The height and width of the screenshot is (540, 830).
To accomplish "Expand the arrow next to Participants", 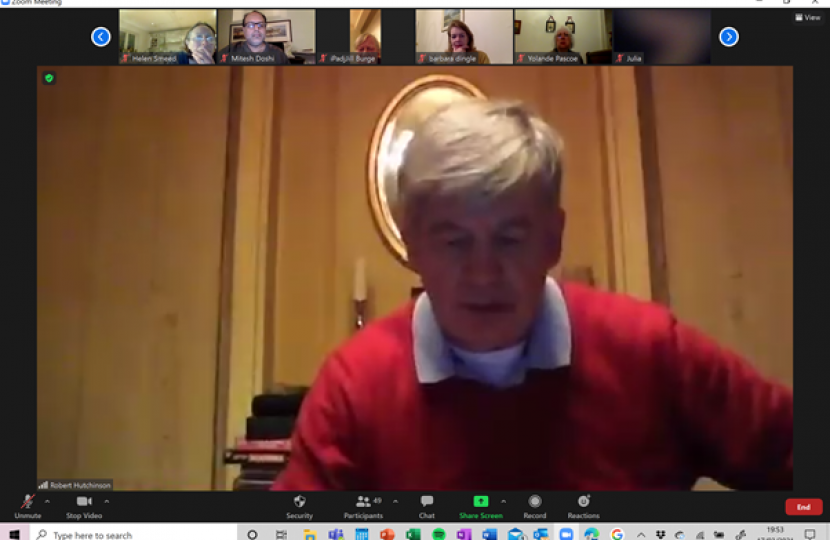I will pyautogui.click(x=395, y=501).
